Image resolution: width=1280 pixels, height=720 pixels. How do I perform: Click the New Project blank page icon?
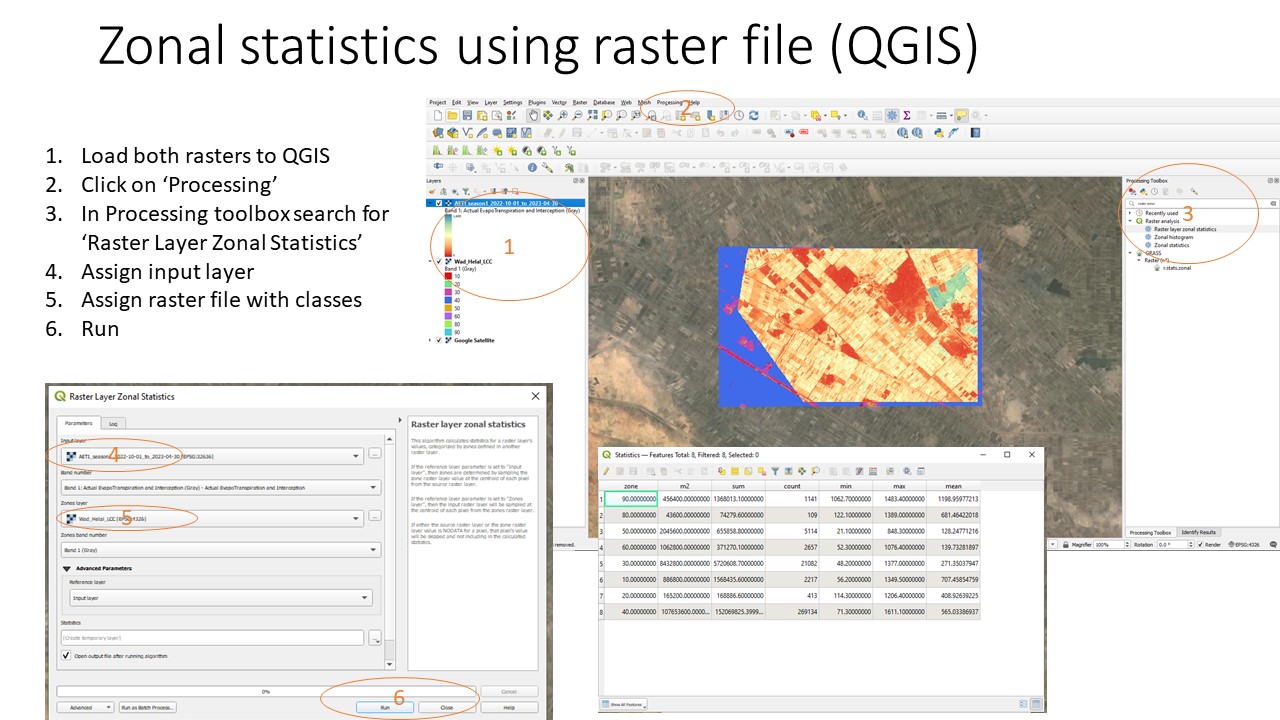pos(438,116)
